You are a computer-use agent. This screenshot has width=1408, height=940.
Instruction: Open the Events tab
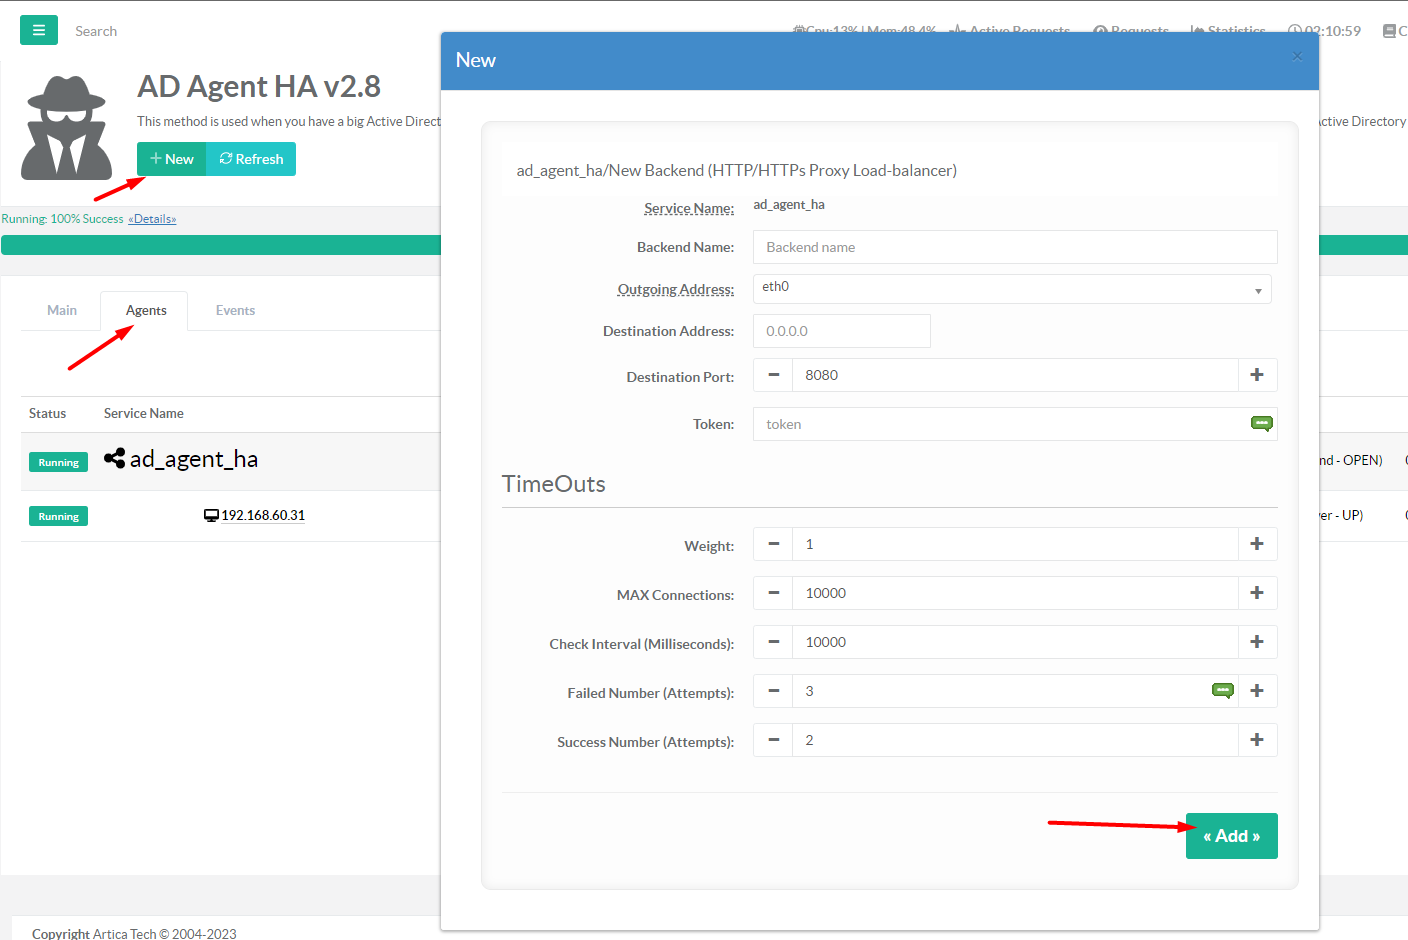point(235,310)
